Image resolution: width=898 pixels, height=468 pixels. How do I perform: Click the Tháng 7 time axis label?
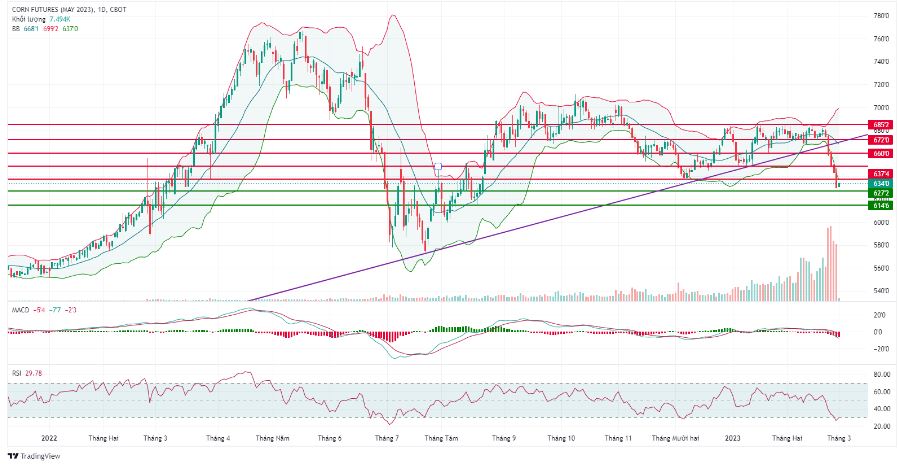[x=387, y=438]
